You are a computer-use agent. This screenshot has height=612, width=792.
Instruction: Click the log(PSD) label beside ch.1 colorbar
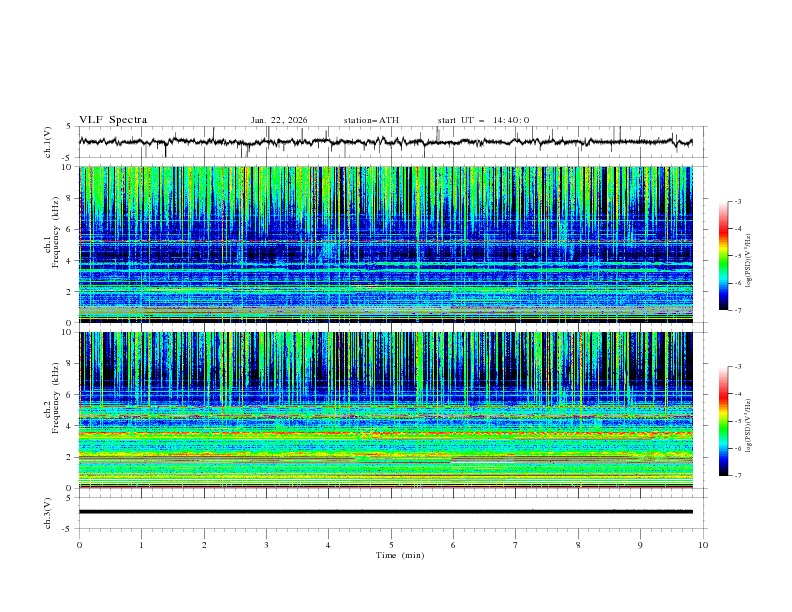coord(749,261)
